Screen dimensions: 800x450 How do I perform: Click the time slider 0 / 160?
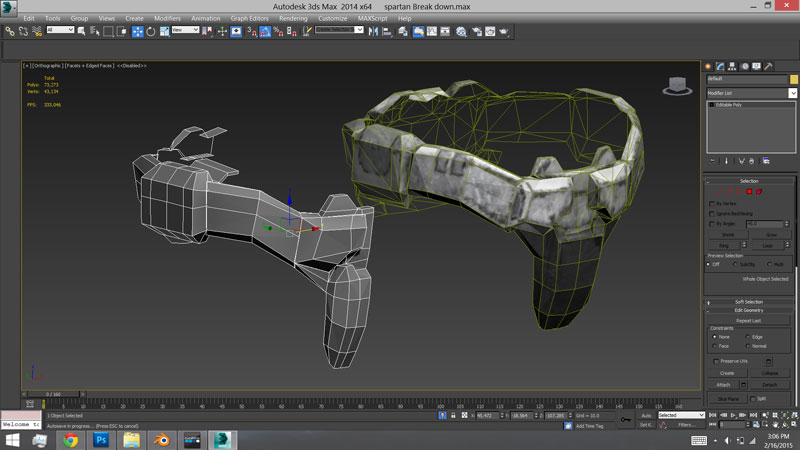pos(54,394)
